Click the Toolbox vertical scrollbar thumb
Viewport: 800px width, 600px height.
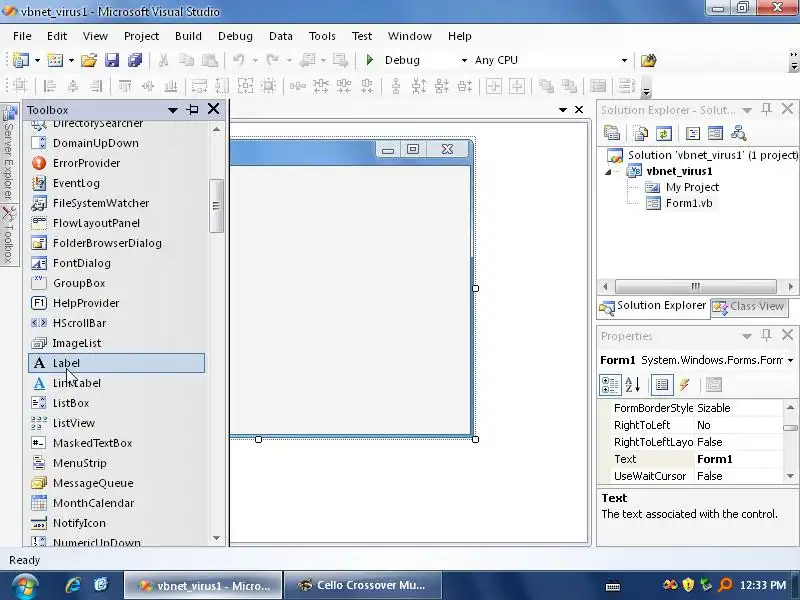[216, 206]
